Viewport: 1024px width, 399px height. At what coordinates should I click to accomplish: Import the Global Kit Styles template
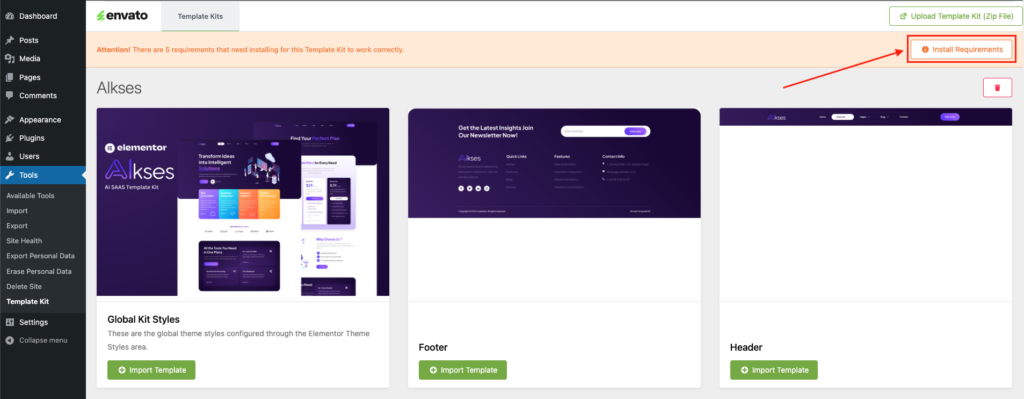152,370
